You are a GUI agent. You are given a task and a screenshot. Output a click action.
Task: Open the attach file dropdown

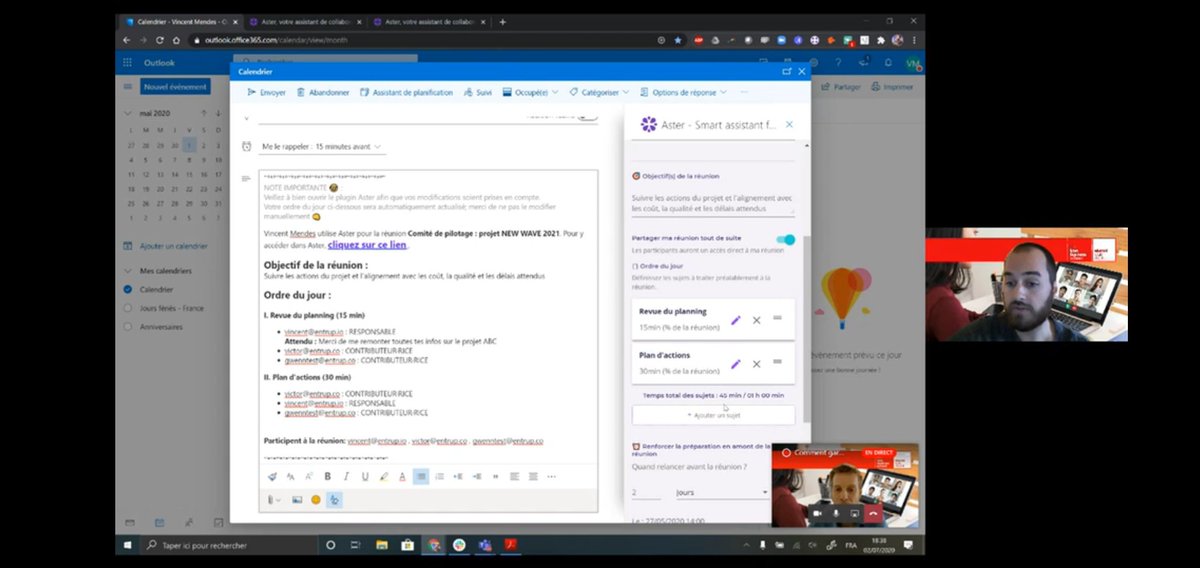click(x=274, y=499)
